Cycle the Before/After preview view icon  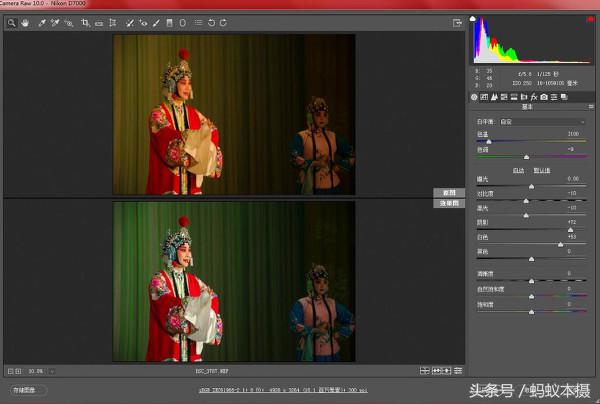coord(425,371)
